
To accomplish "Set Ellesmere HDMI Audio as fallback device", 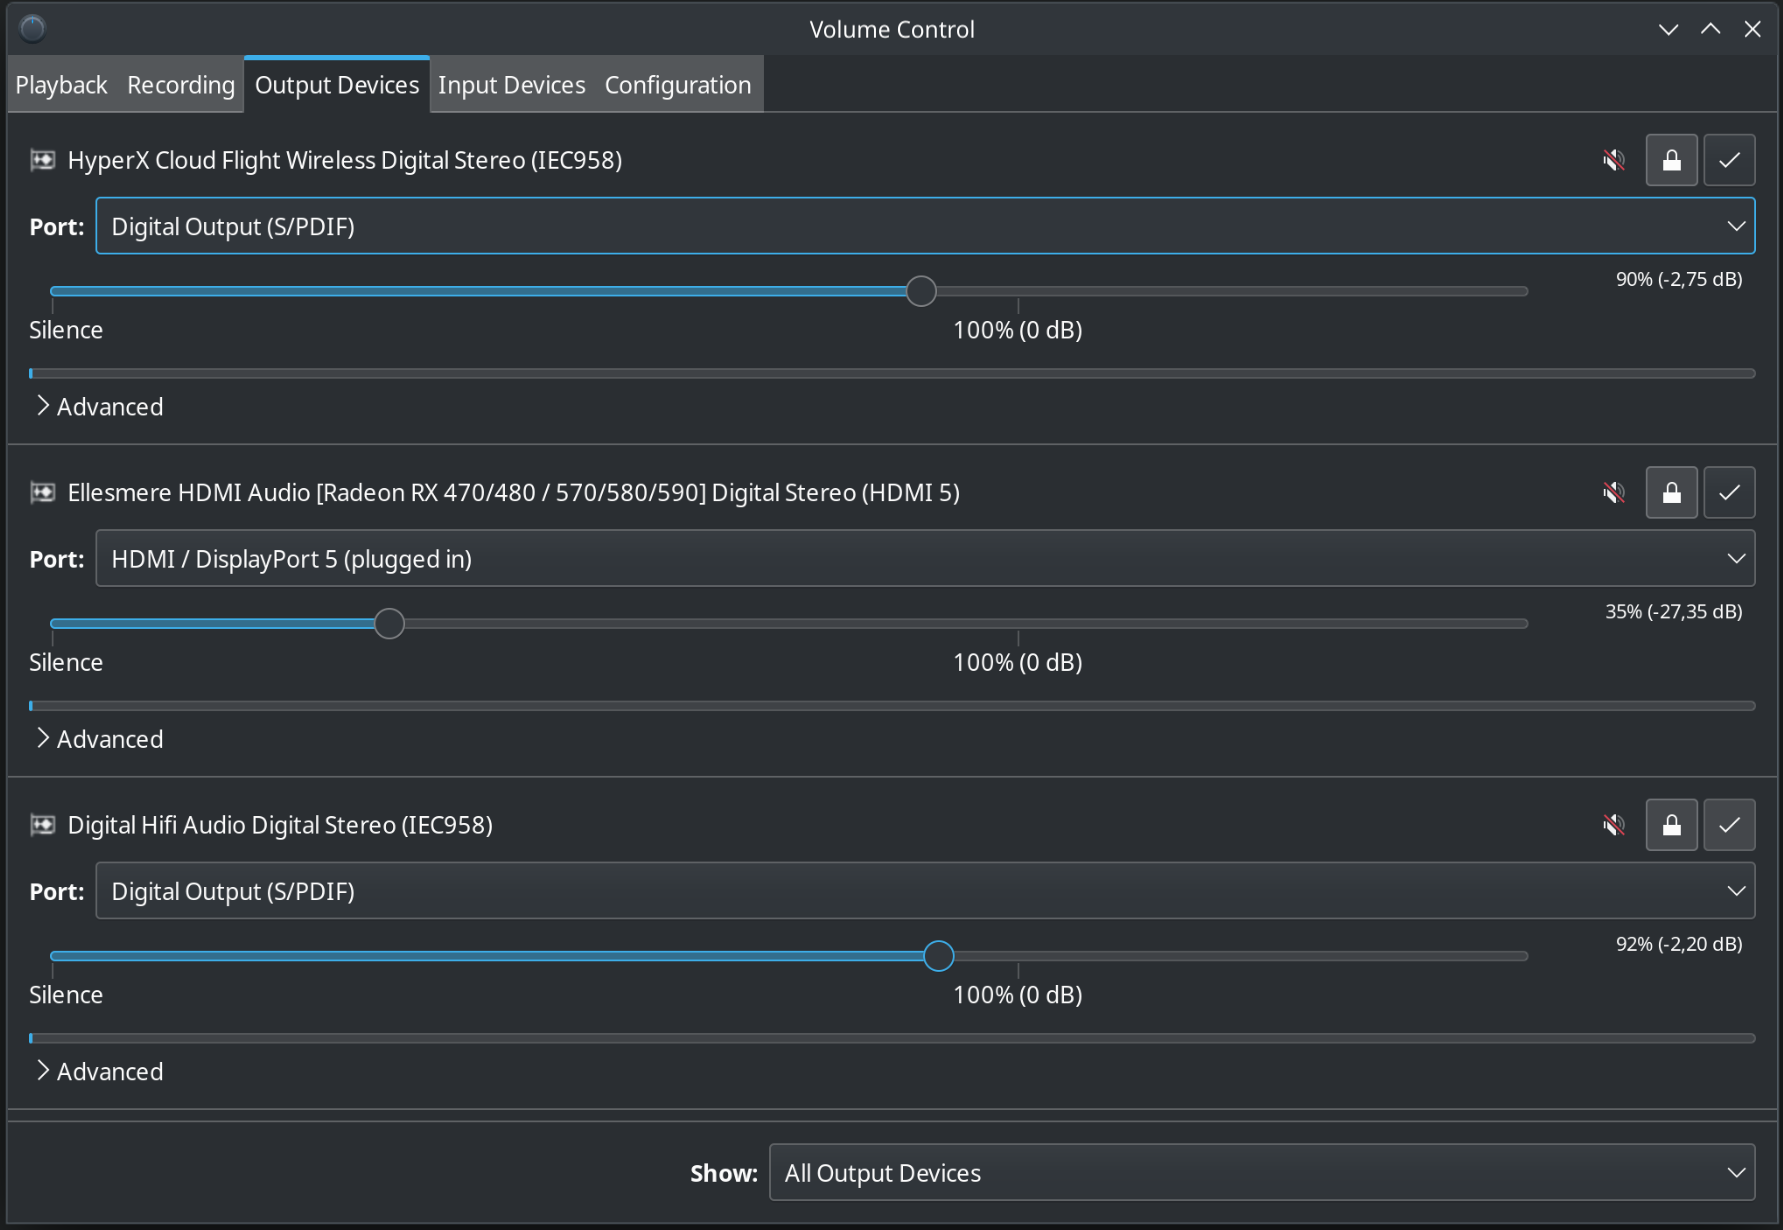I will pos(1730,492).
